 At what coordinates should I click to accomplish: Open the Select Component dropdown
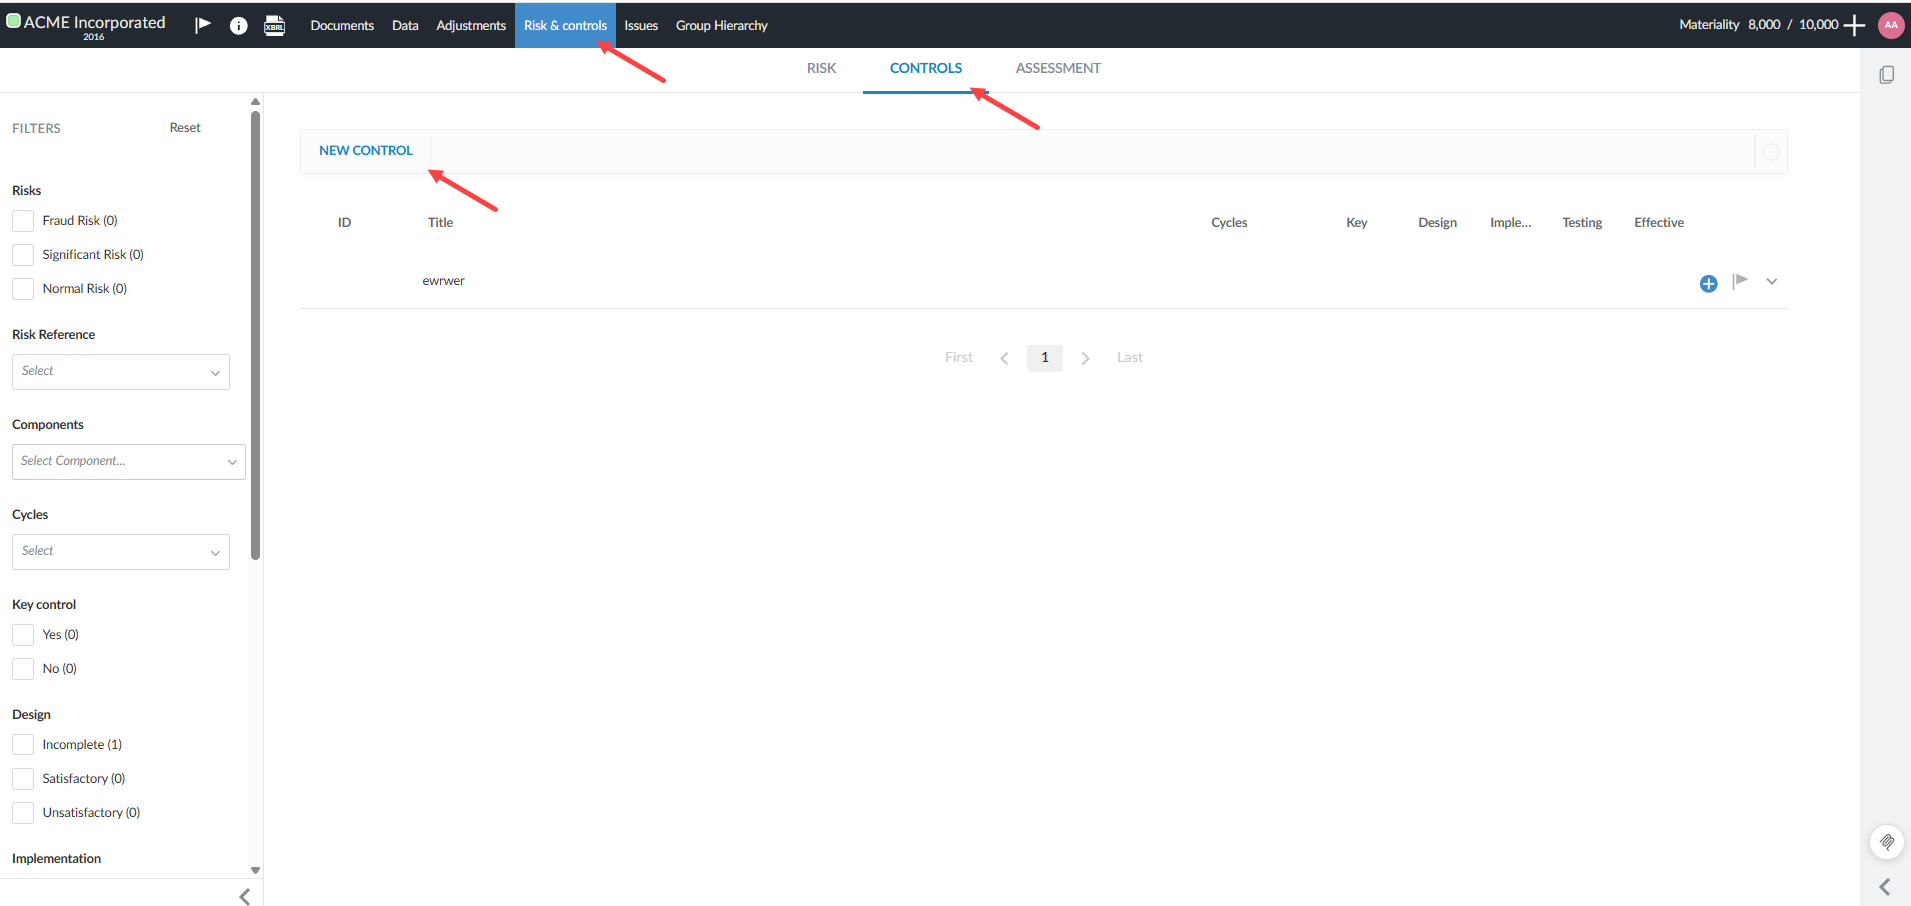(127, 461)
